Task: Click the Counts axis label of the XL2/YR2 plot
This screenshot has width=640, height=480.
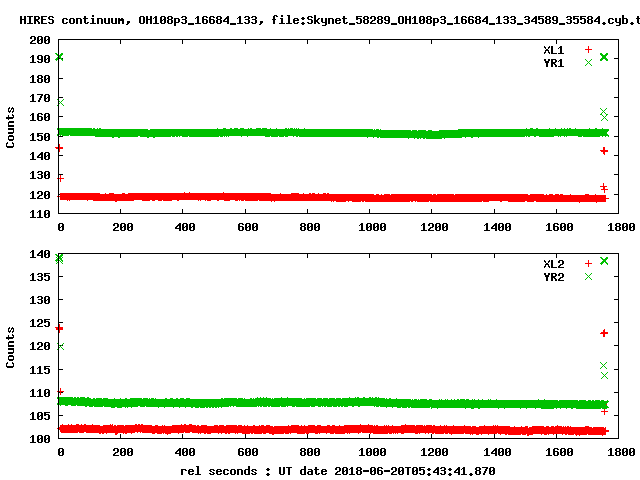Action: pos(10,347)
